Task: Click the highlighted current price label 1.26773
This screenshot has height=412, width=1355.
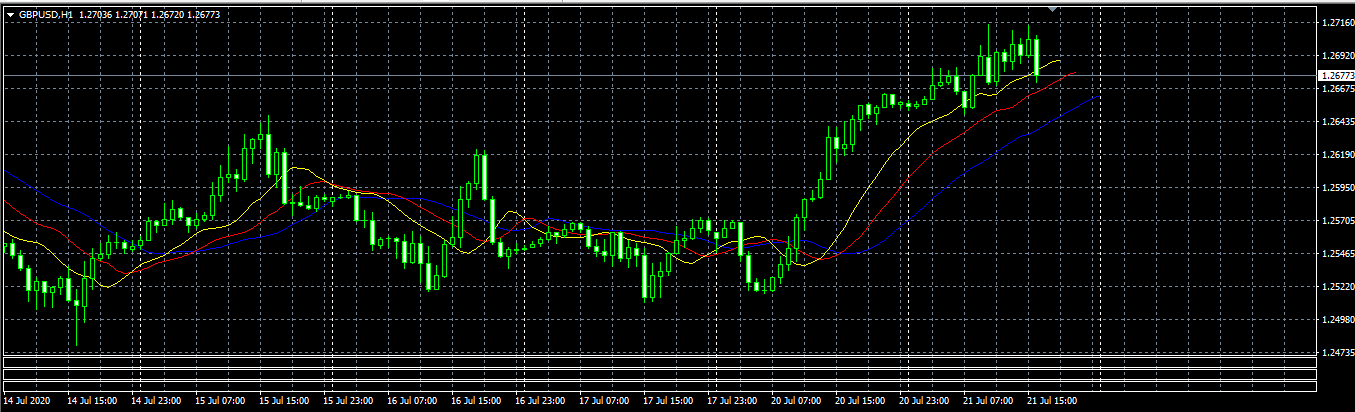Action: point(1336,76)
